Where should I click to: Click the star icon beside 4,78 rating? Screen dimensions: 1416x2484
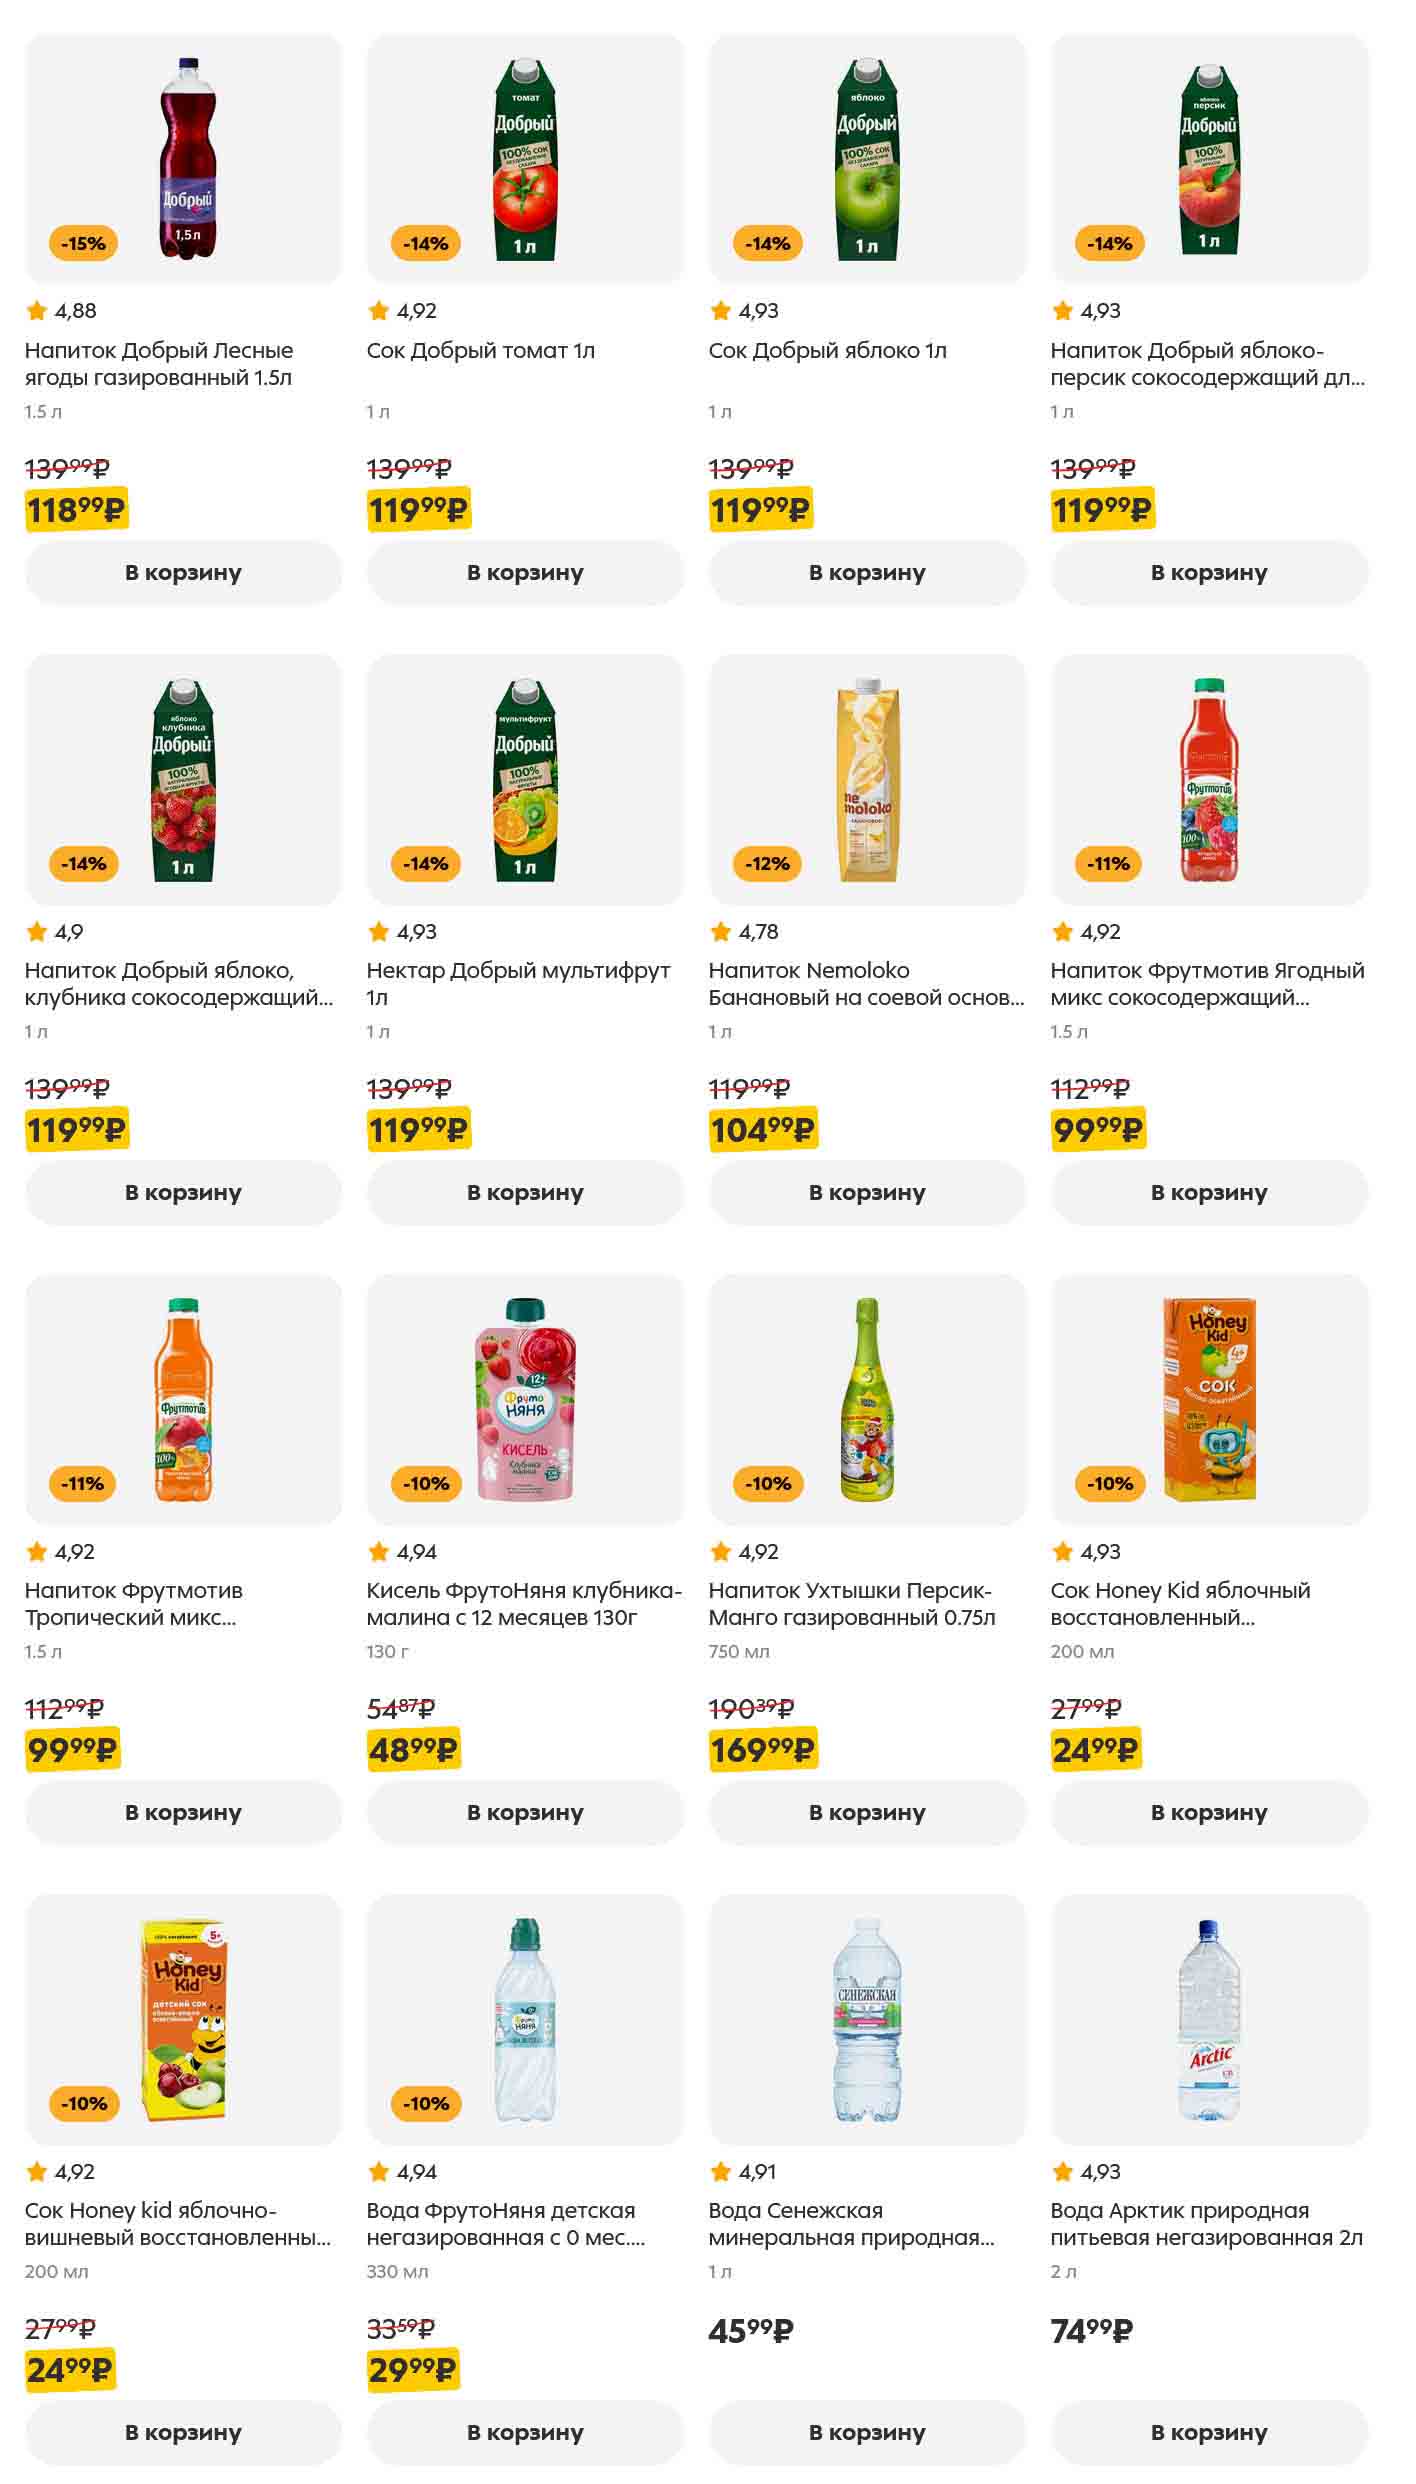(x=721, y=932)
